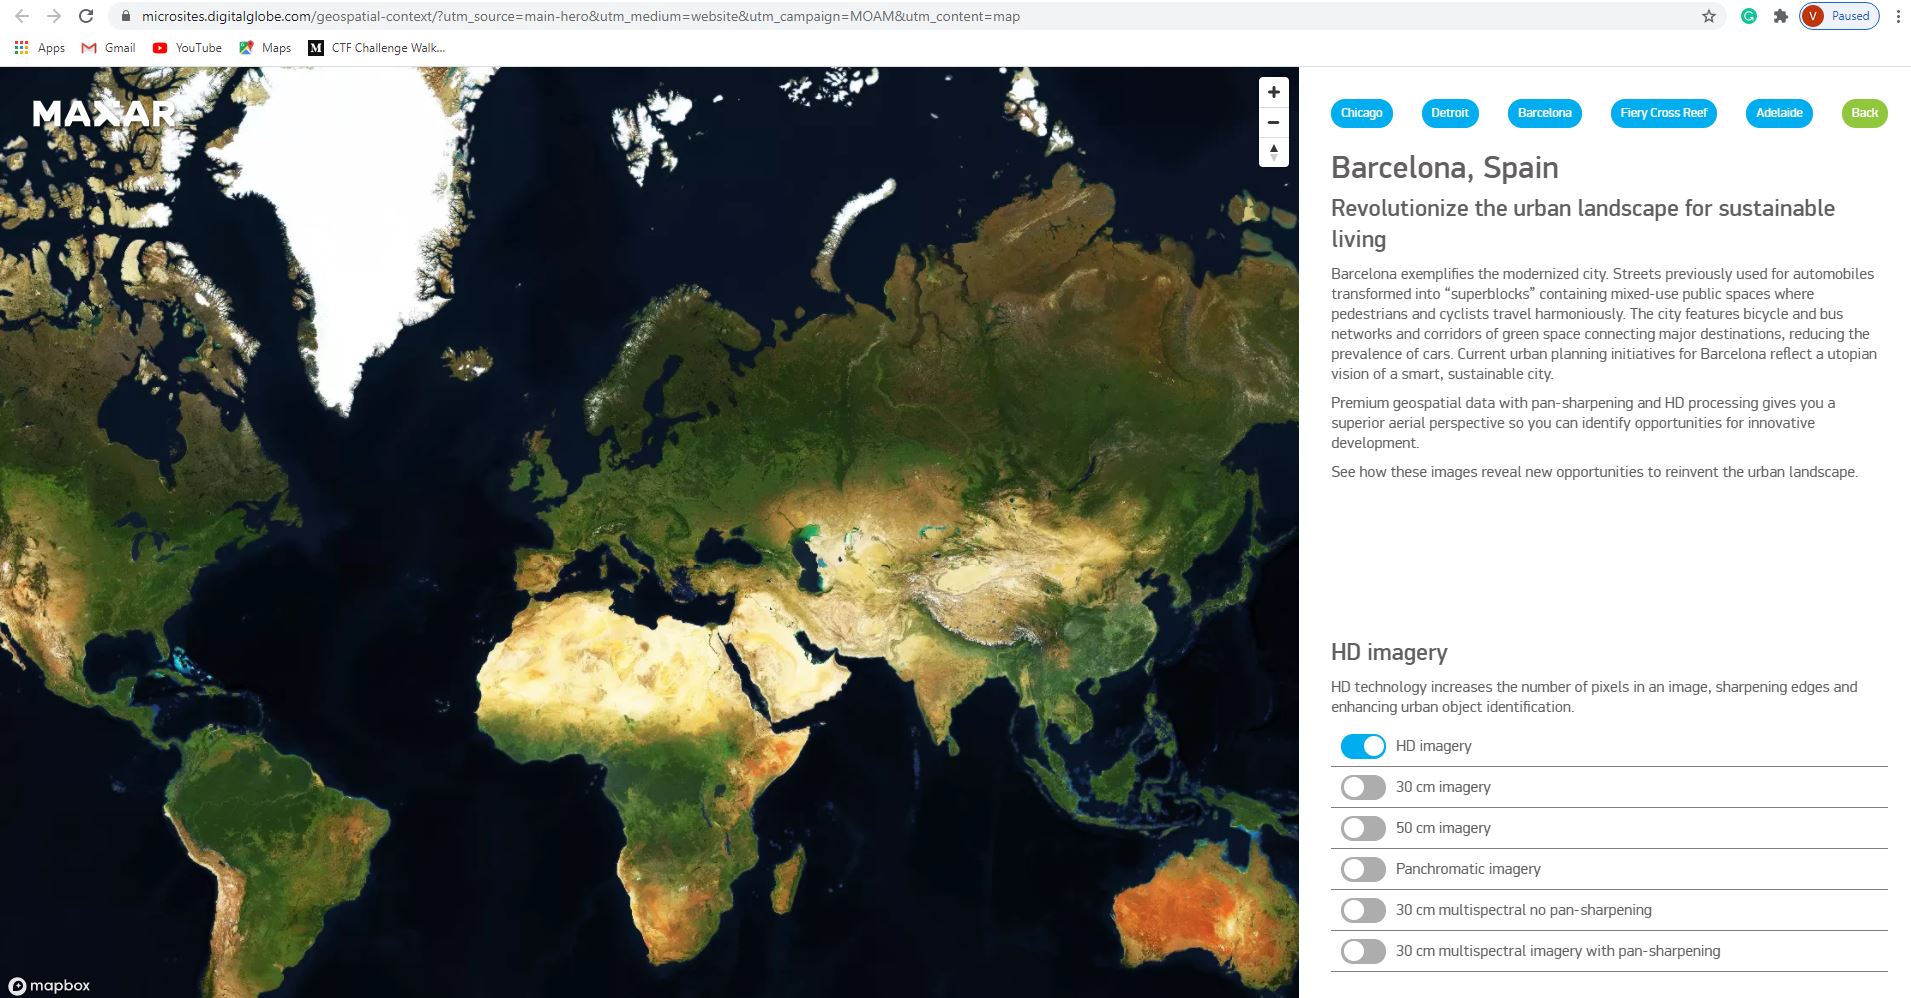The width and height of the screenshot is (1911, 998).
Task: Select the Adelaide location
Action: tap(1779, 113)
